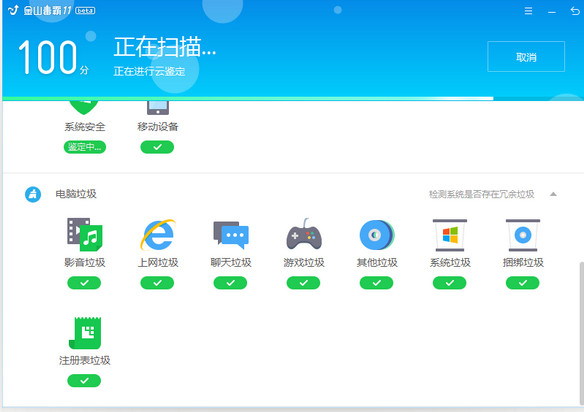Image resolution: width=584 pixels, height=412 pixels.
Task: Click the green check badge under 注册表垃圾
Action: 84,381
